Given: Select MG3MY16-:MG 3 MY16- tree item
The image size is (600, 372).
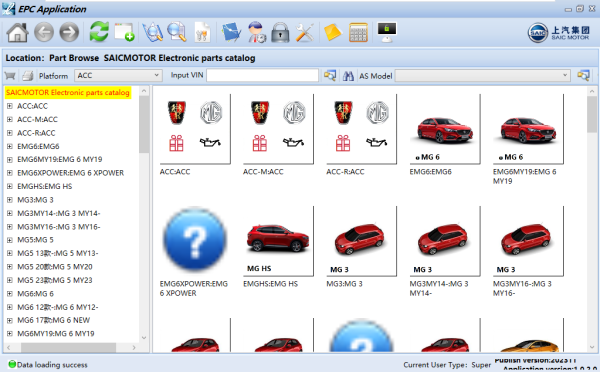Looking at the screenshot, I should pyautogui.click(x=59, y=227).
